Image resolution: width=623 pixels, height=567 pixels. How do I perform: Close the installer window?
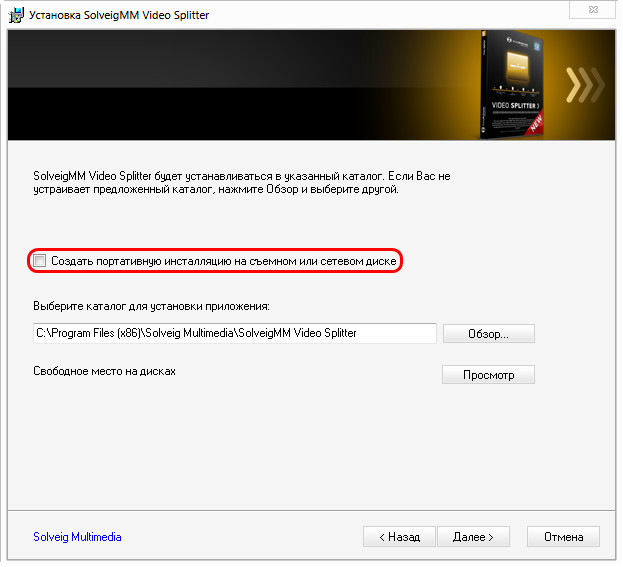point(592,10)
